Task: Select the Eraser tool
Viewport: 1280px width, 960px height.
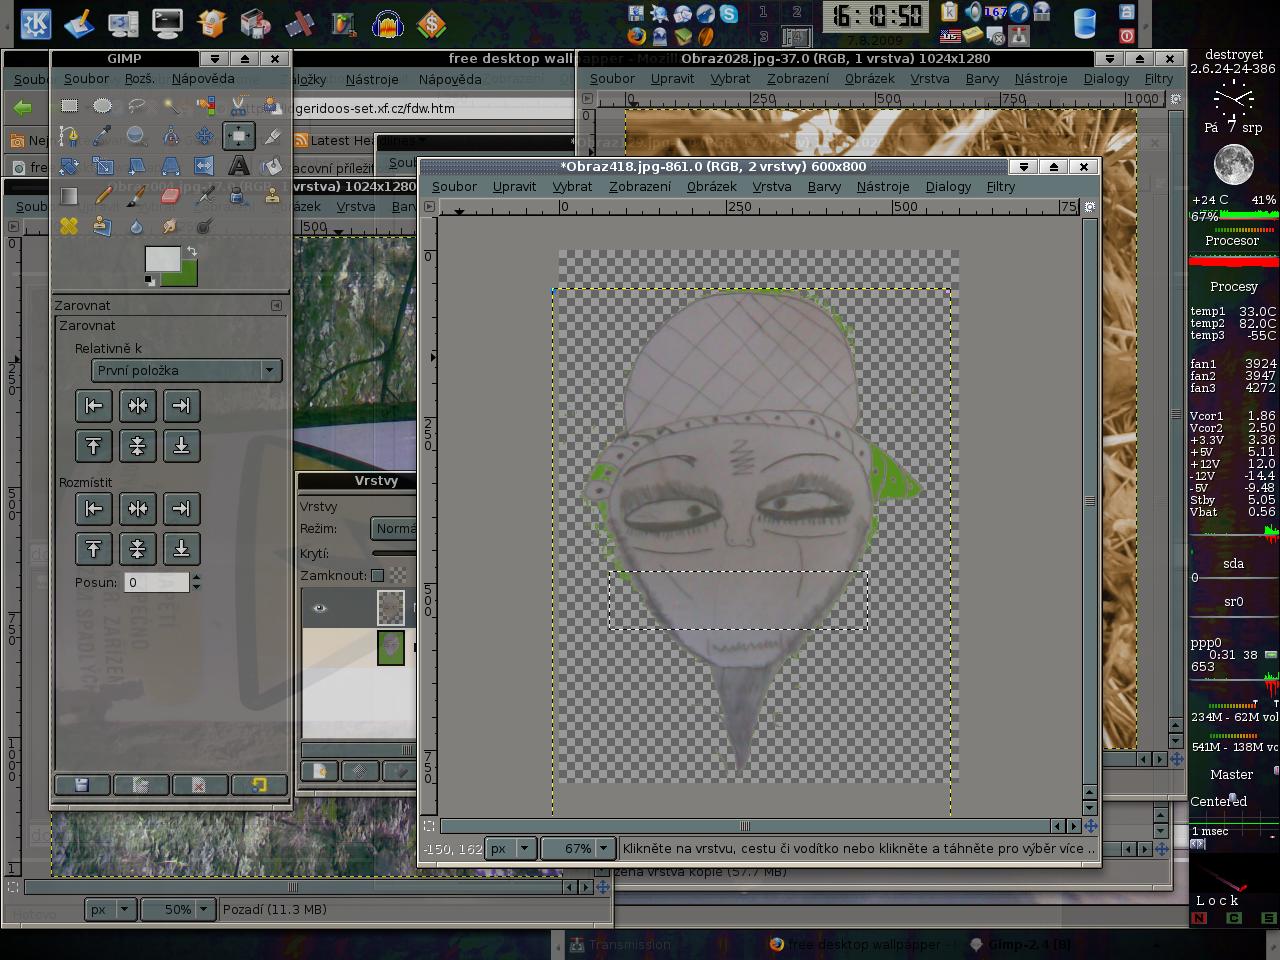Action: click(171, 196)
